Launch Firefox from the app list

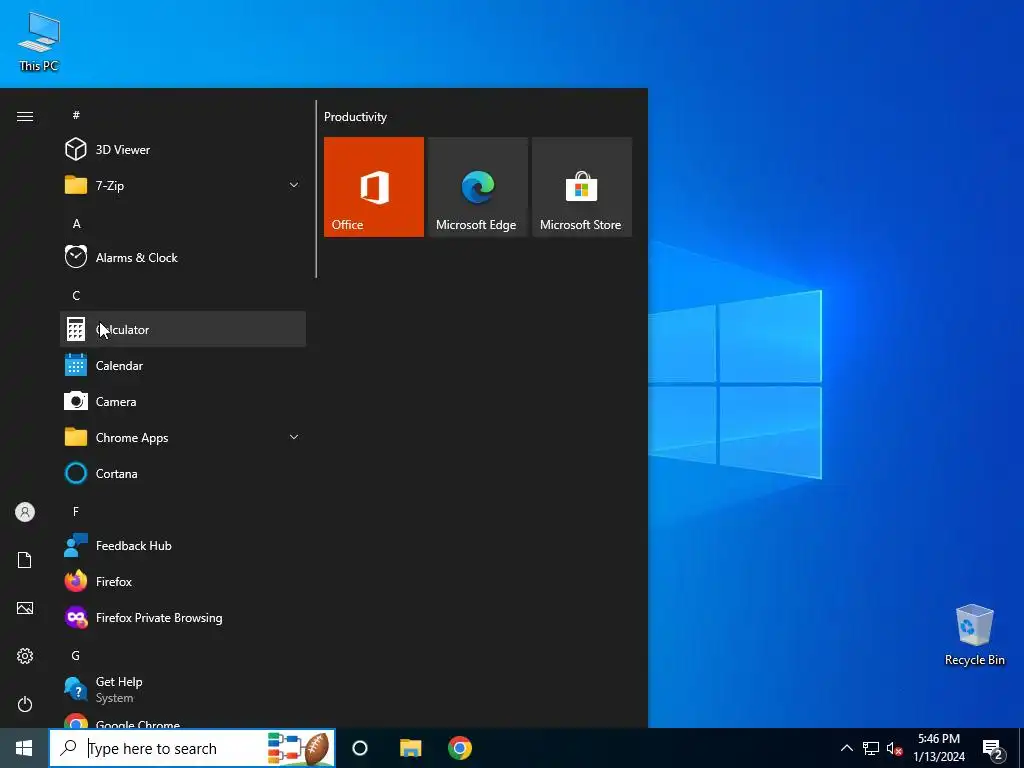(x=183, y=581)
